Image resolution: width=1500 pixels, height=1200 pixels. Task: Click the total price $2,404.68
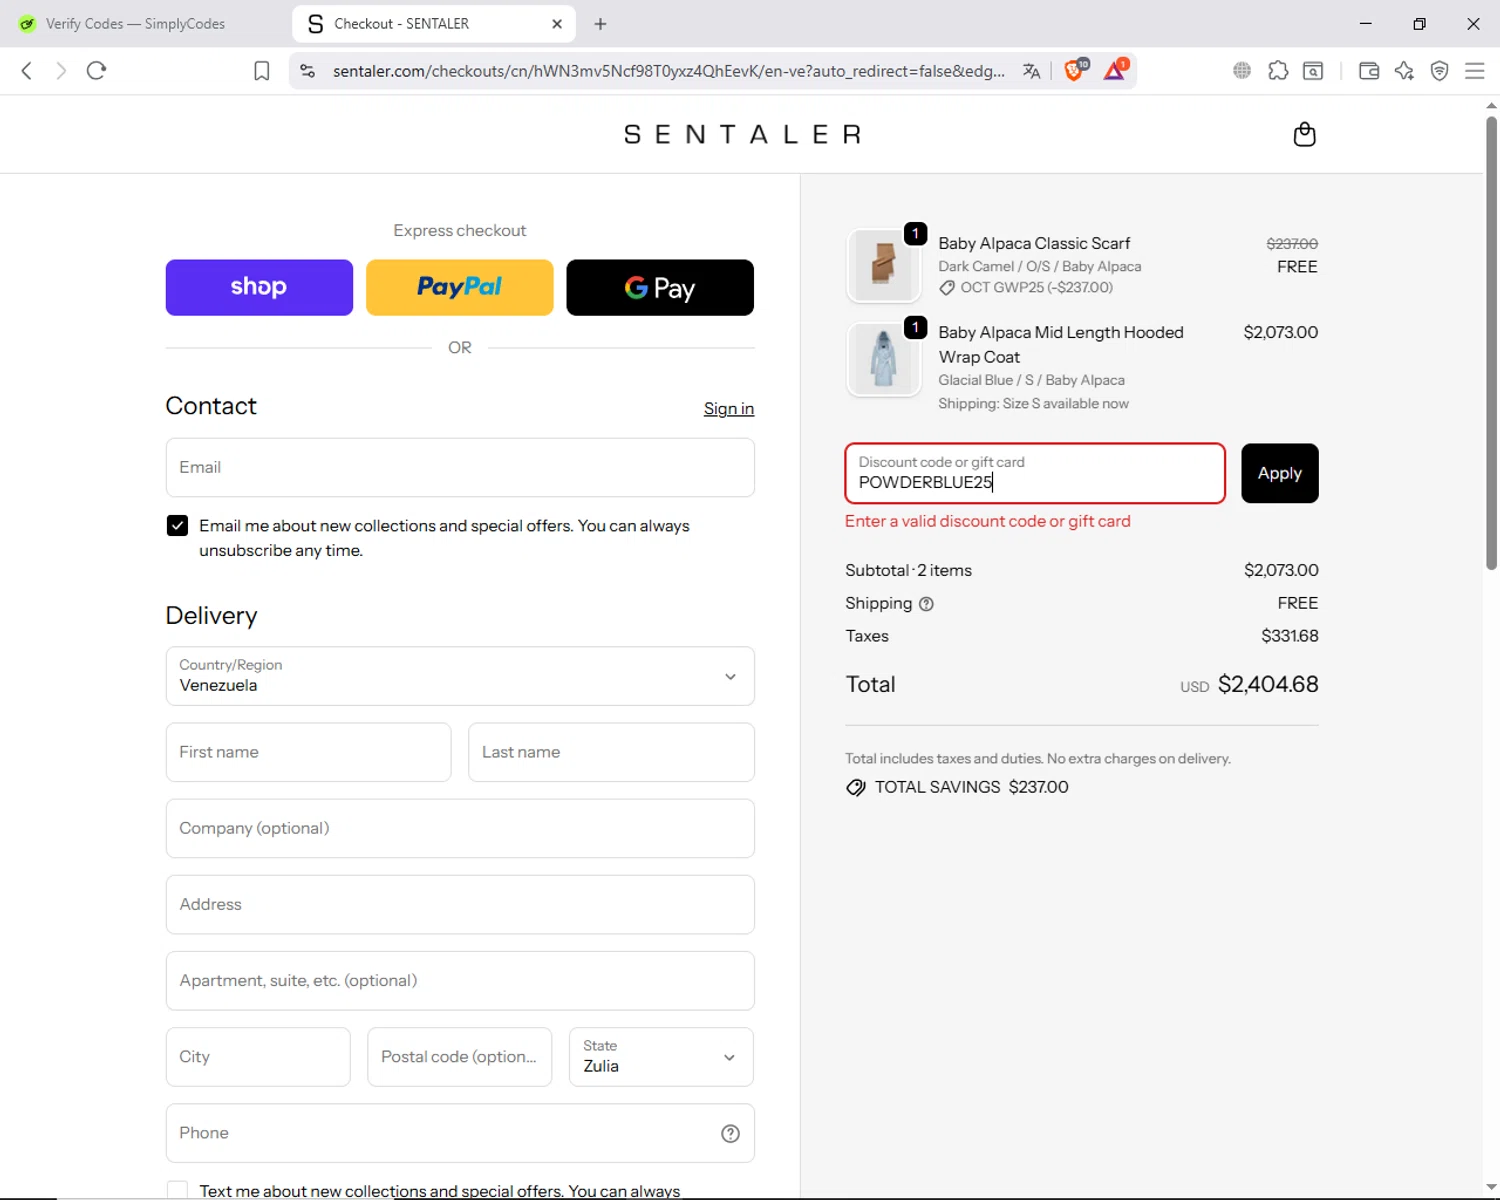point(1268,685)
